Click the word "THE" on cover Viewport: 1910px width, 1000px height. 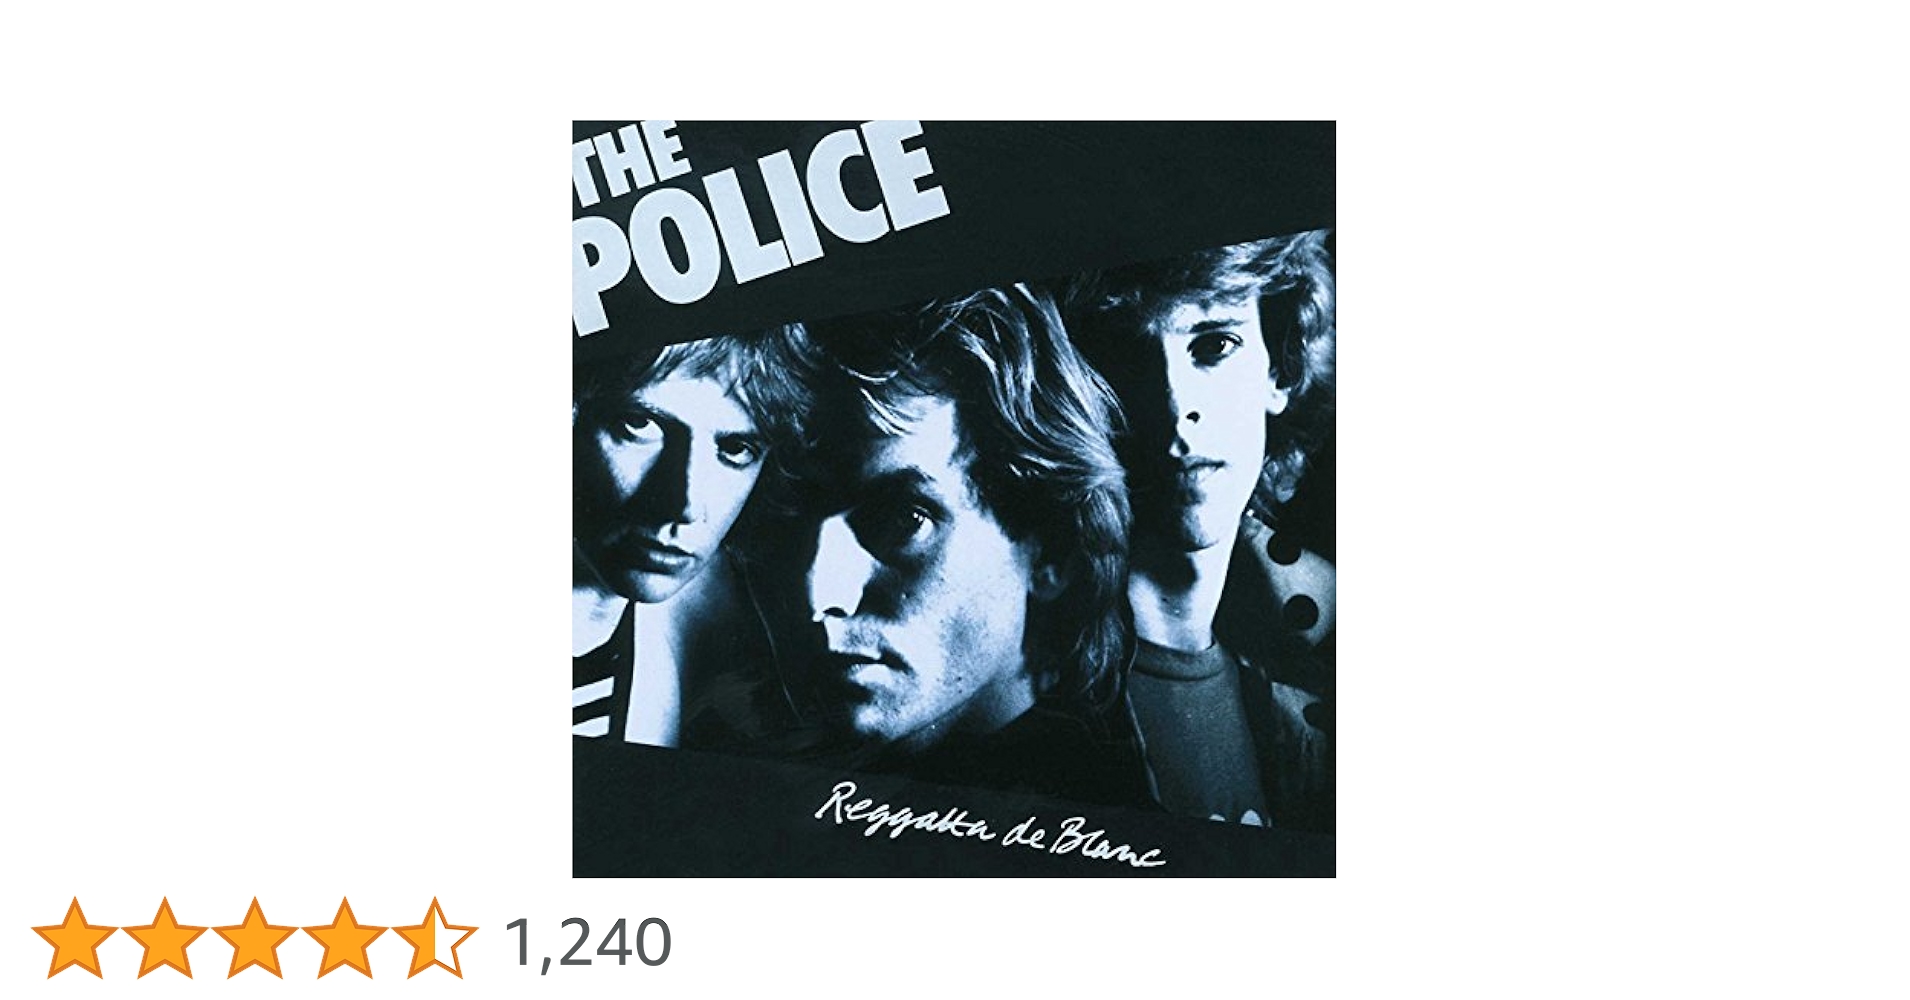[632, 158]
